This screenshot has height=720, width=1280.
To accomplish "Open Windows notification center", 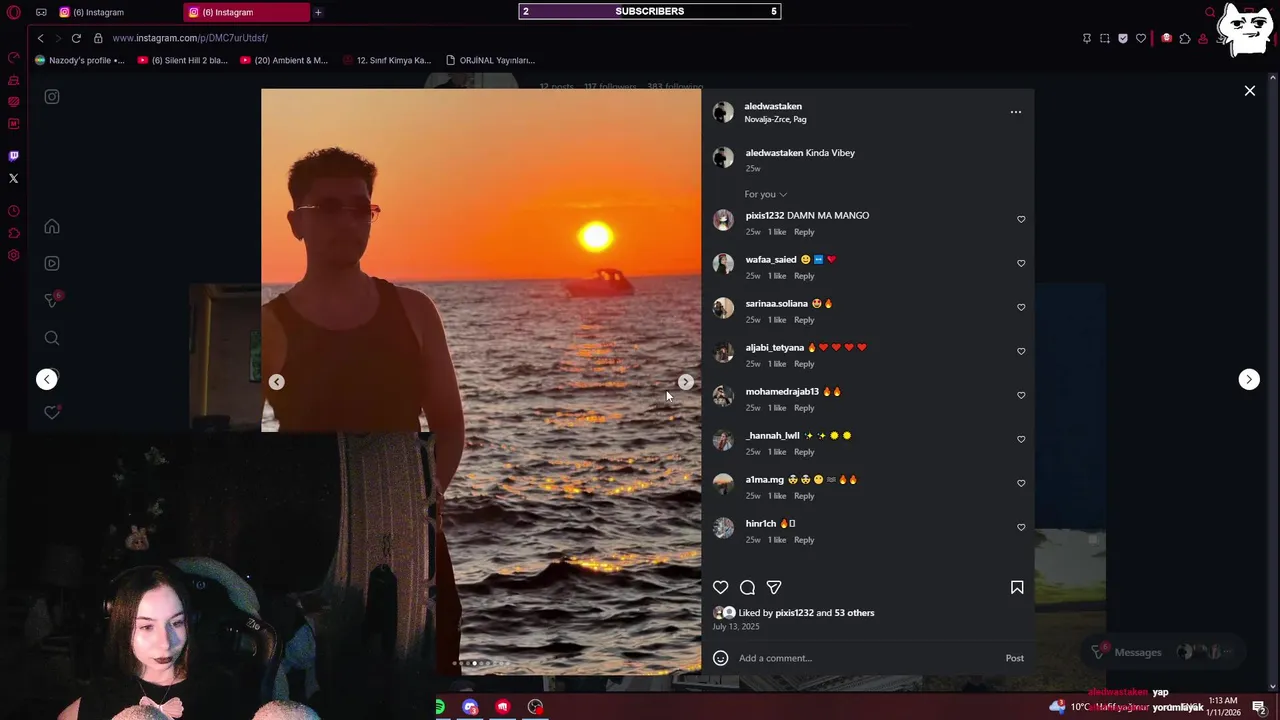I will 1259,707.
